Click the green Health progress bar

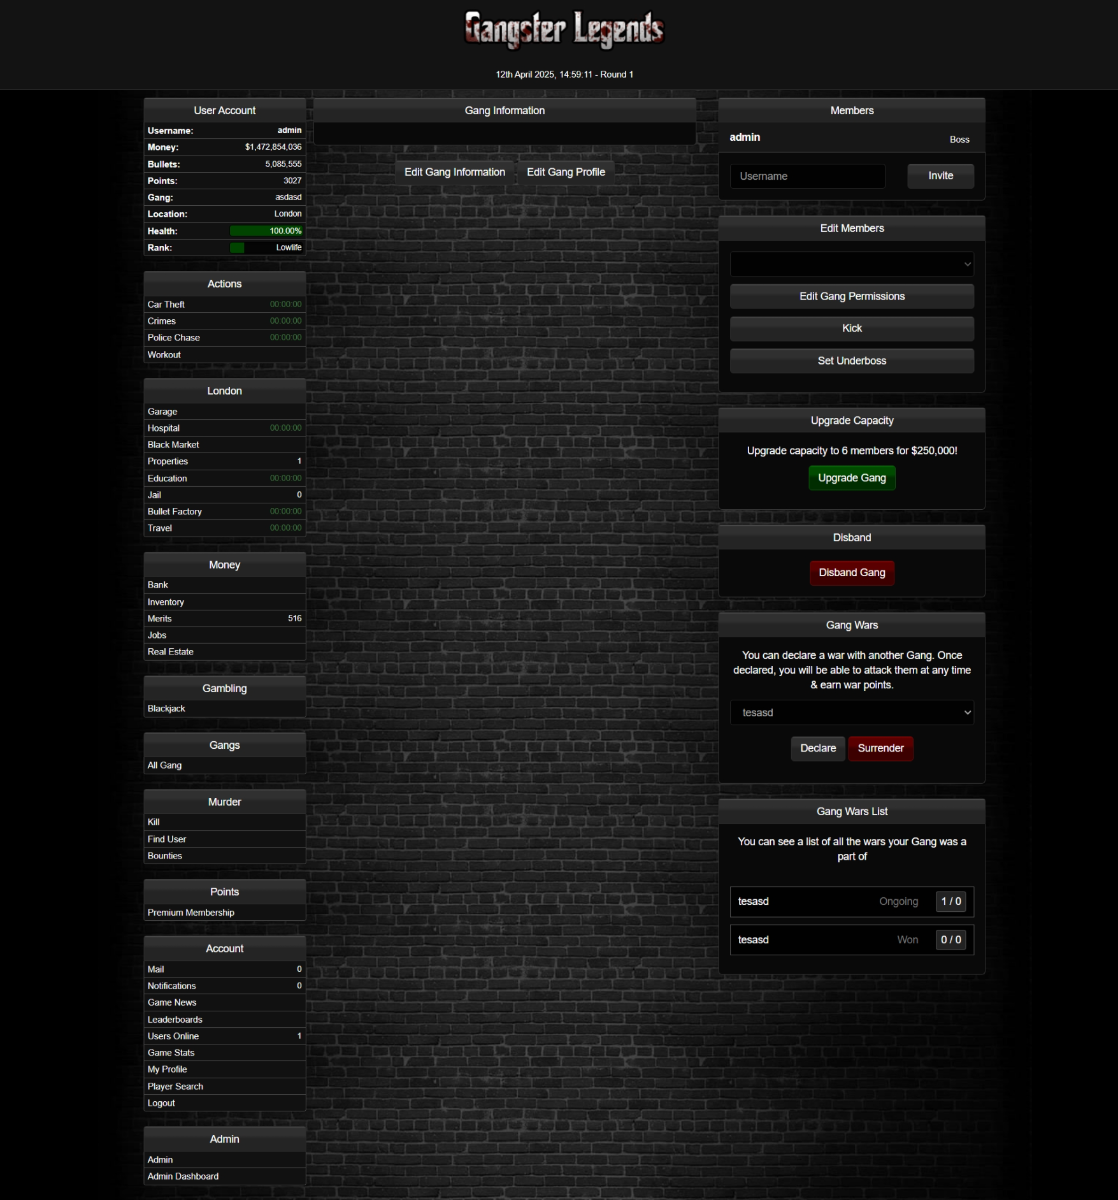point(266,231)
